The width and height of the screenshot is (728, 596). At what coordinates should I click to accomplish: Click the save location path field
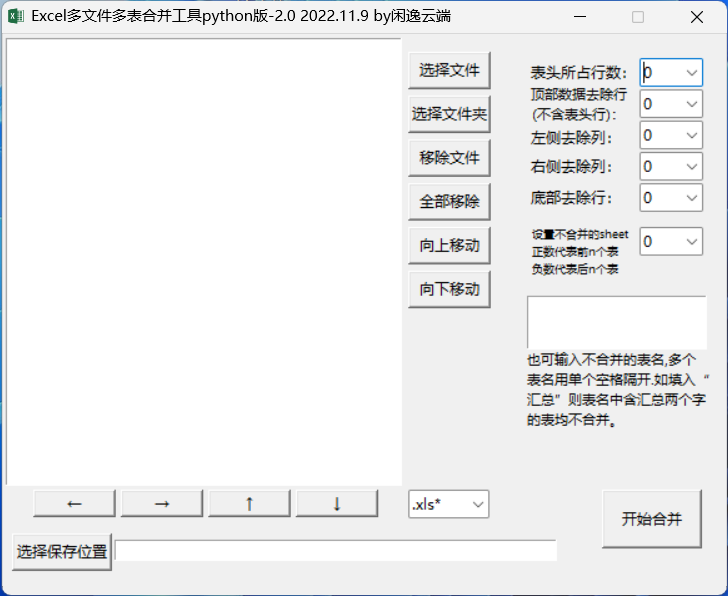pos(336,551)
